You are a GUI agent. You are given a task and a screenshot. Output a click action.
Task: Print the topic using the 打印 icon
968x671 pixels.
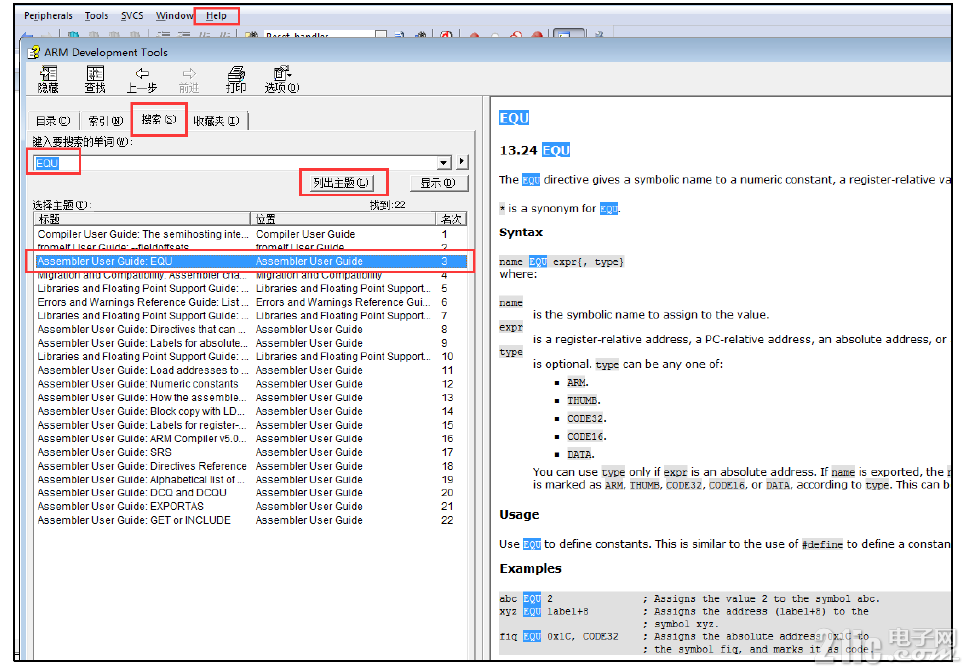[x=236, y=79]
